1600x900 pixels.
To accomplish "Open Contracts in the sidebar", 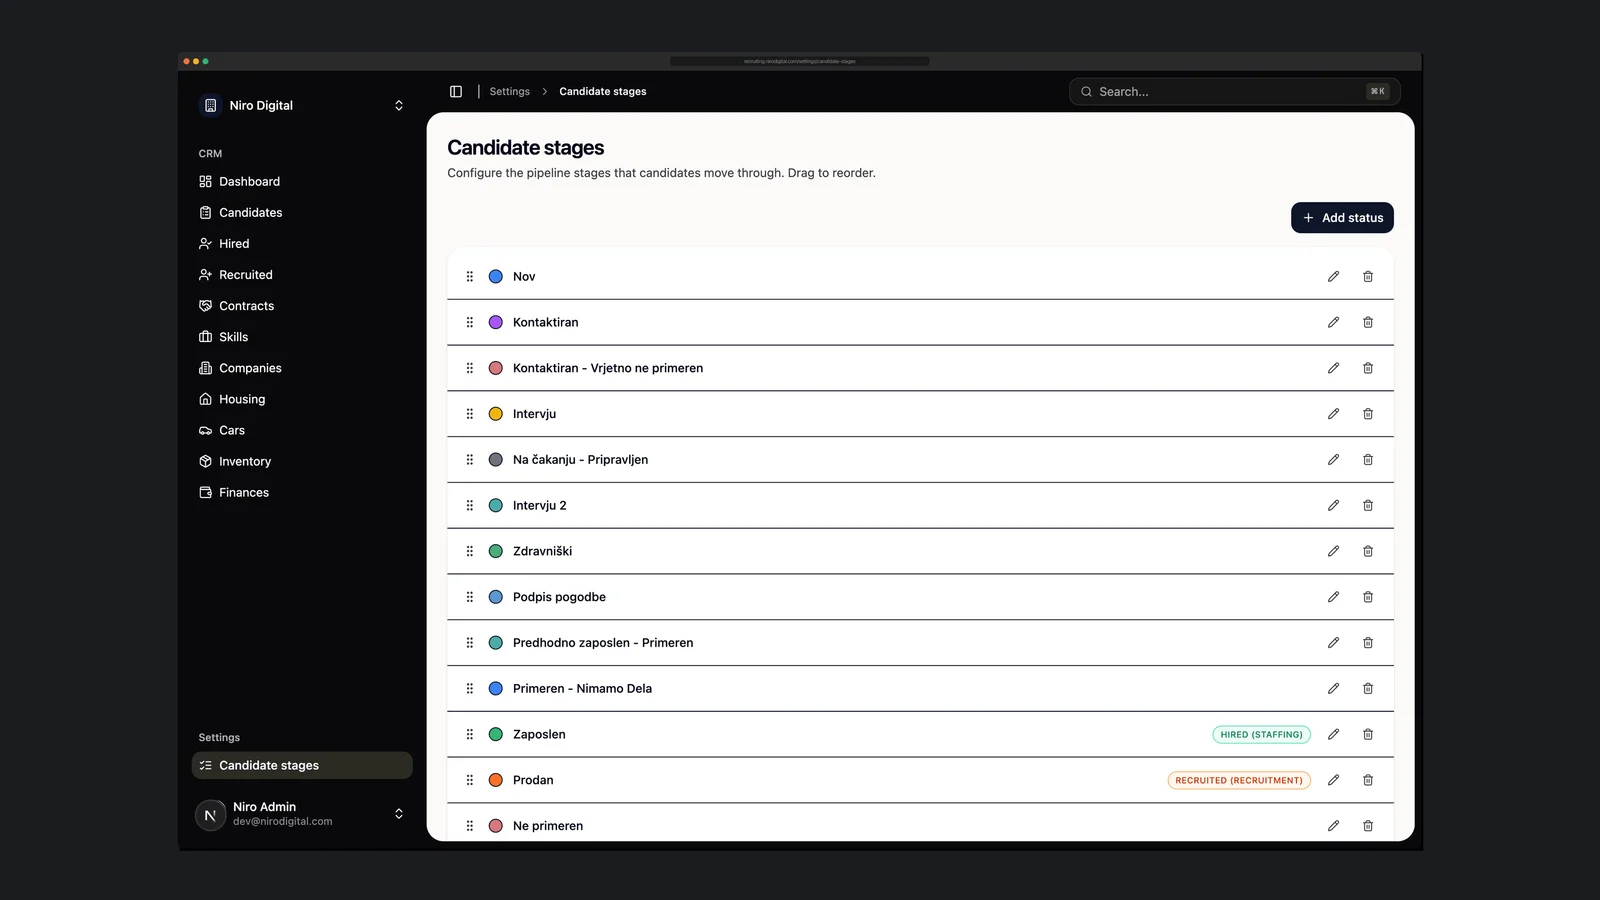I will (x=302, y=305).
